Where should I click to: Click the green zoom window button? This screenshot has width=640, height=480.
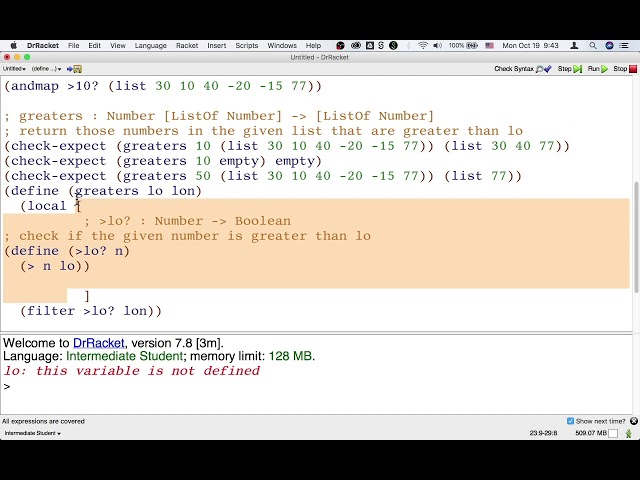27,57
